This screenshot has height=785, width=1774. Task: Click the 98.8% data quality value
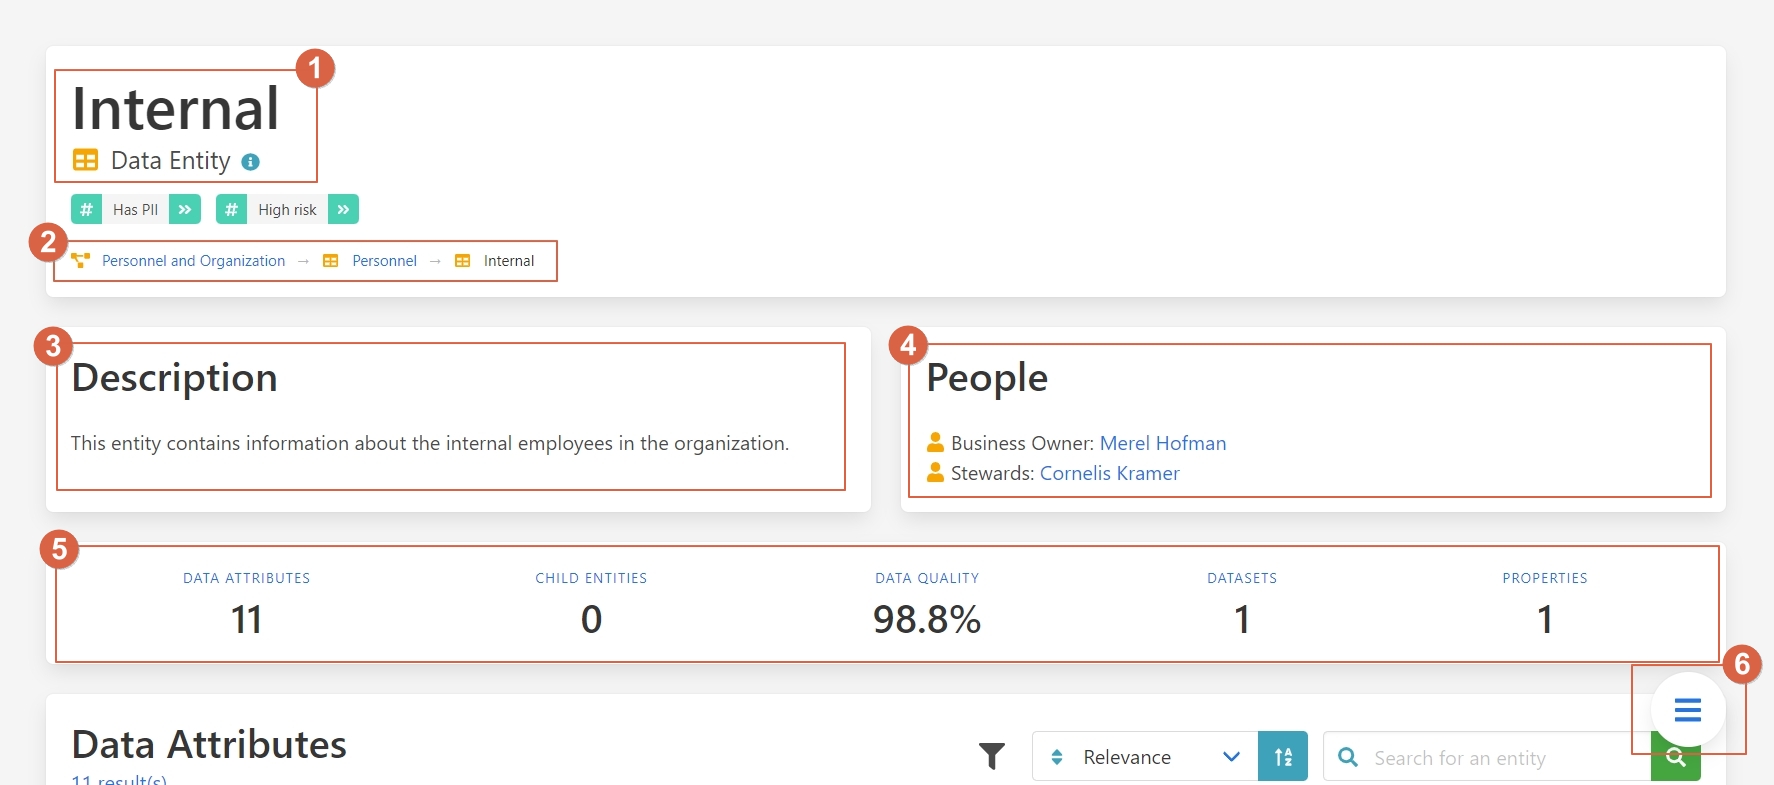tap(927, 619)
